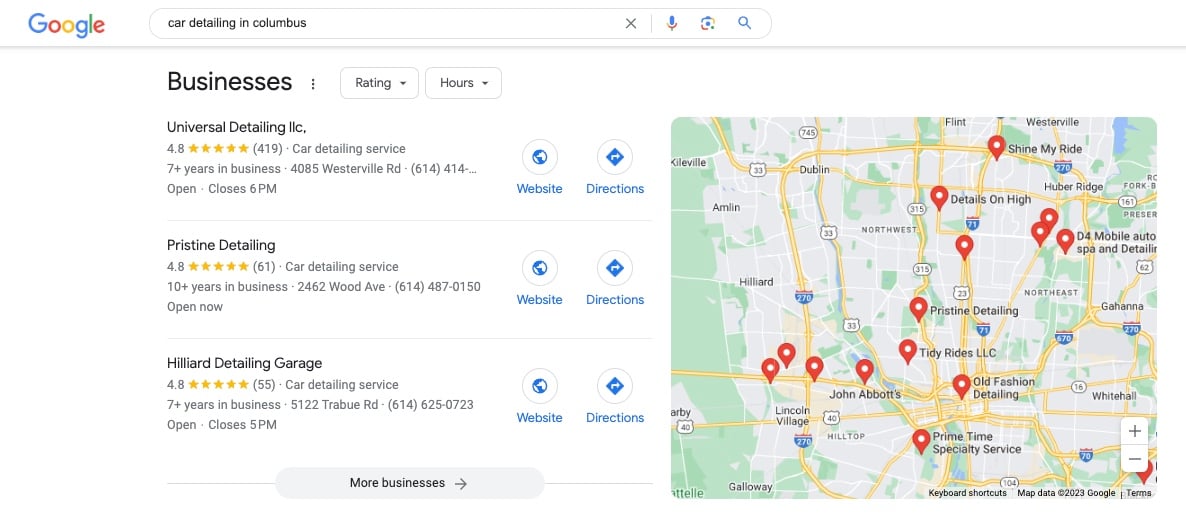Click the Businesses heading

(229, 82)
